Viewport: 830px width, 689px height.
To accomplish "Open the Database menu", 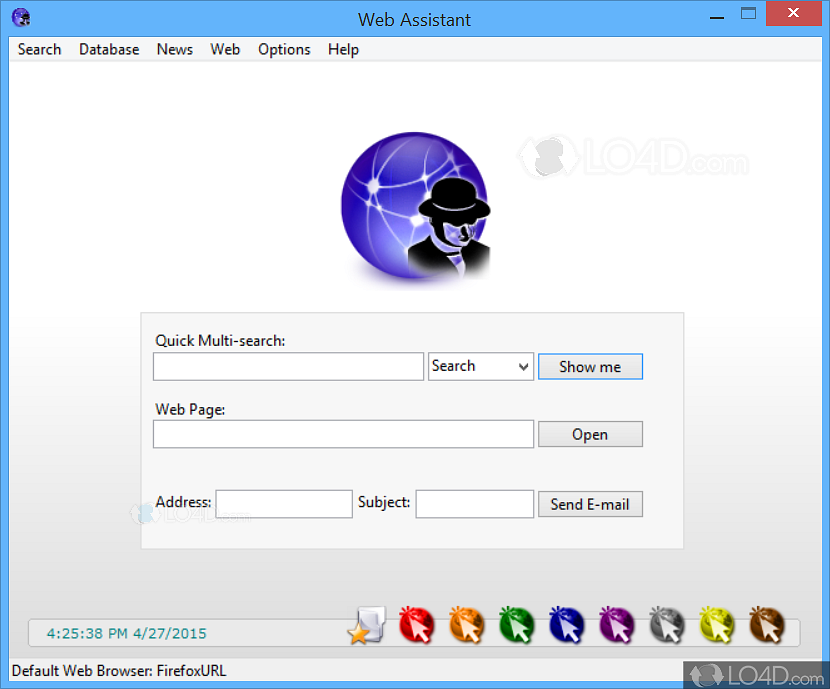I will coord(109,49).
